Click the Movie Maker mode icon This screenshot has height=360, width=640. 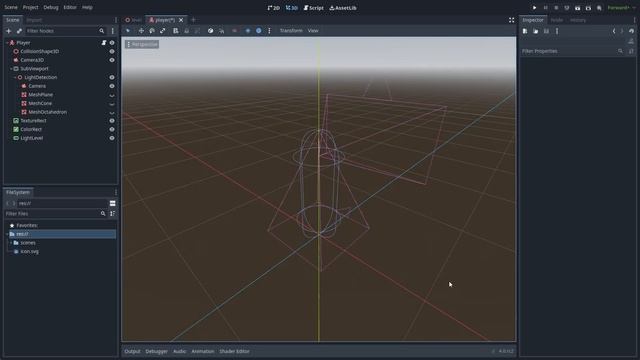tap(599, 8)
